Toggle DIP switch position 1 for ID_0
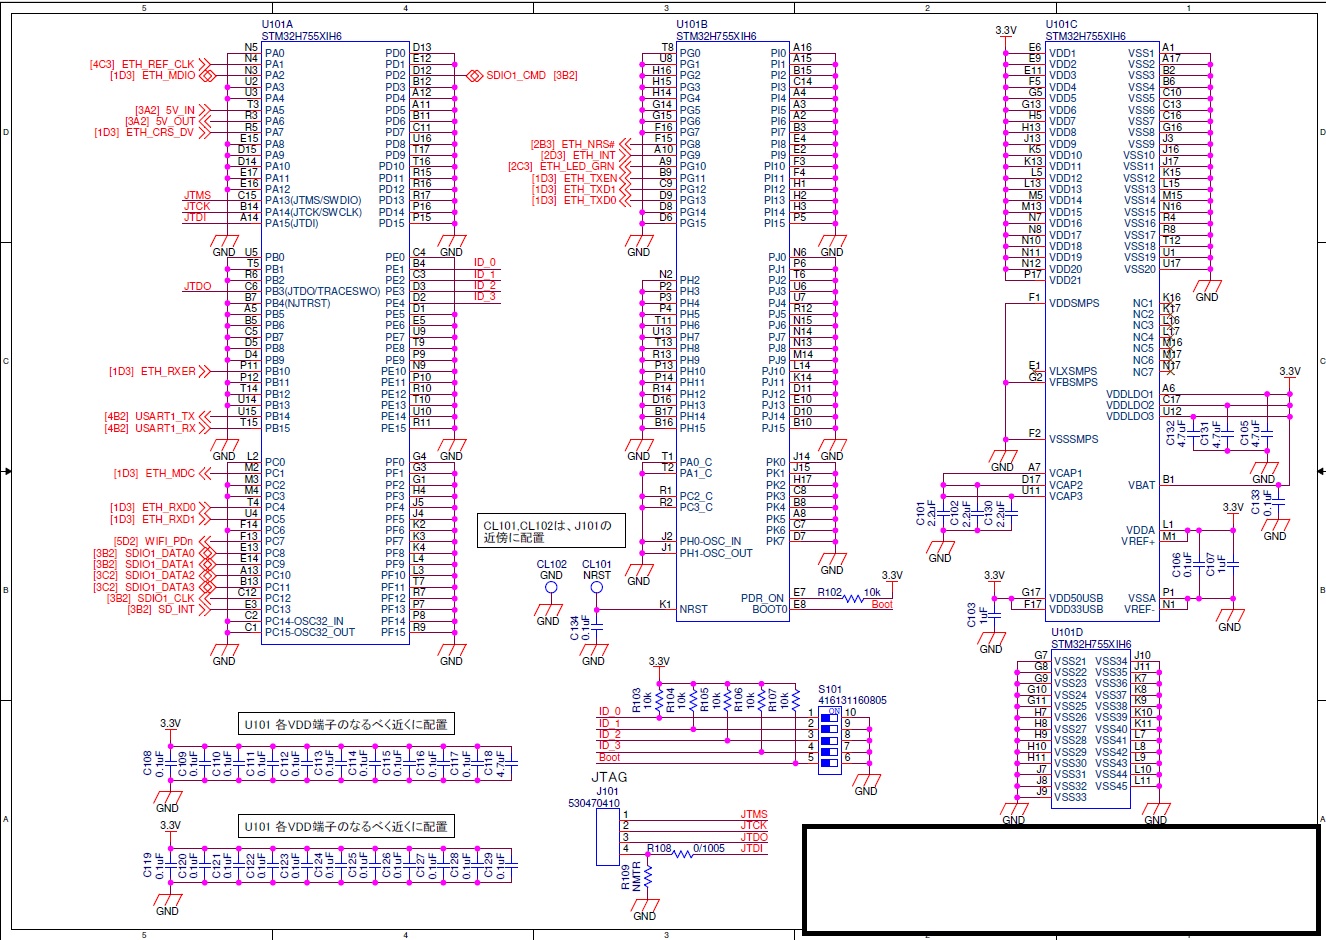 point(829,717)
